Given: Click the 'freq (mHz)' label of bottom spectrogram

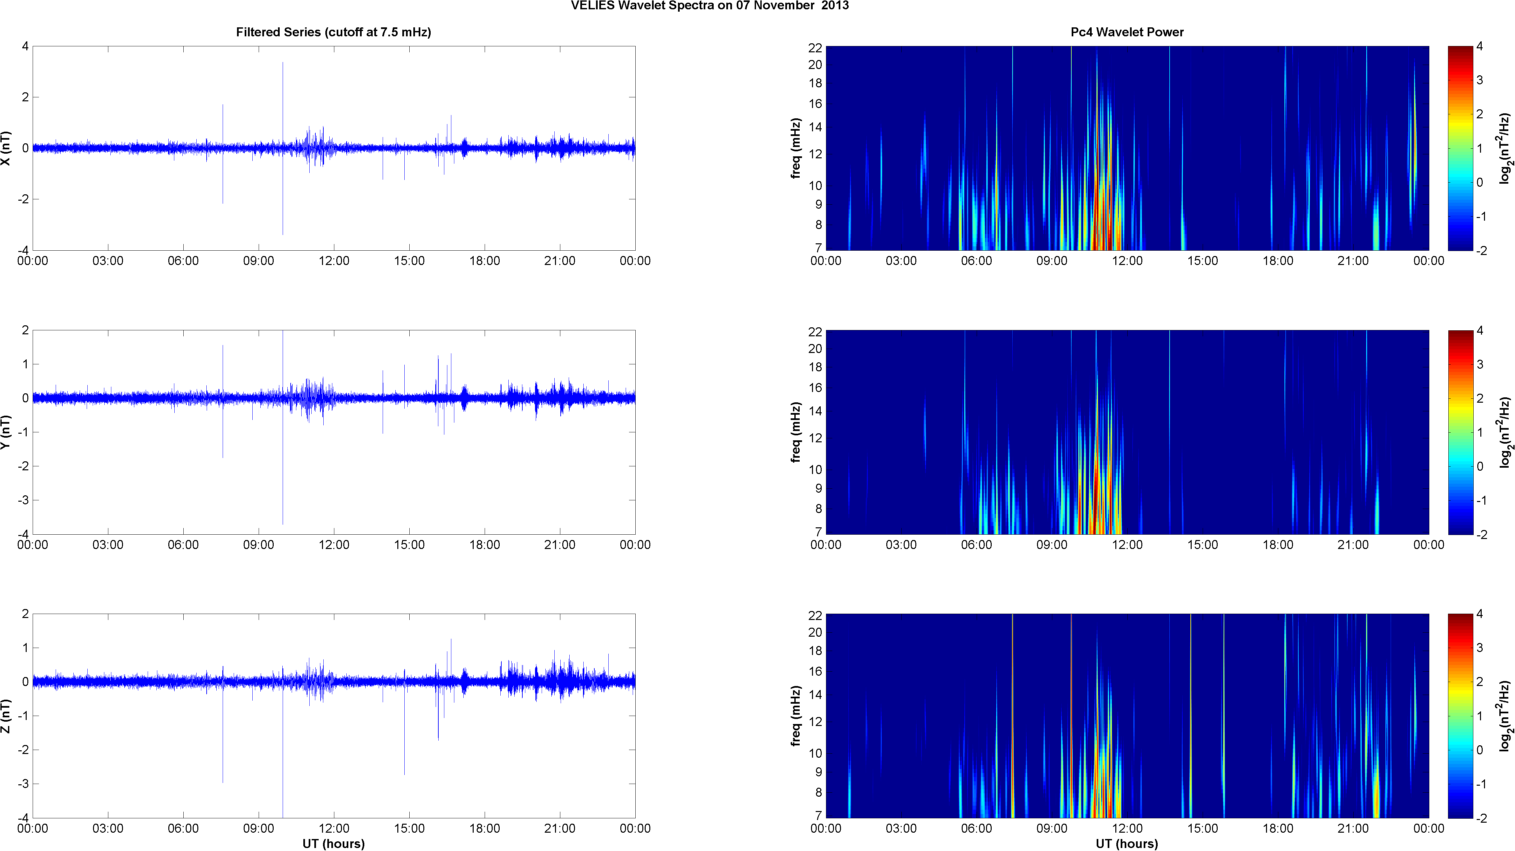Looking at the screenshot, I should [x=796, y=716].
